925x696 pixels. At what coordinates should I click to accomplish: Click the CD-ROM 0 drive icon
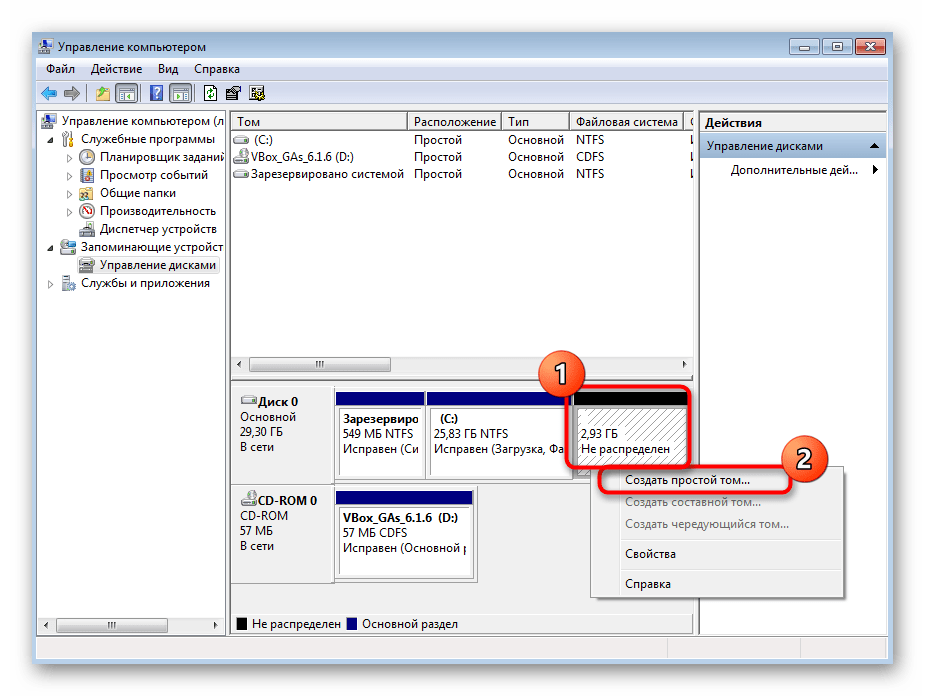click(x=248, y=499)
